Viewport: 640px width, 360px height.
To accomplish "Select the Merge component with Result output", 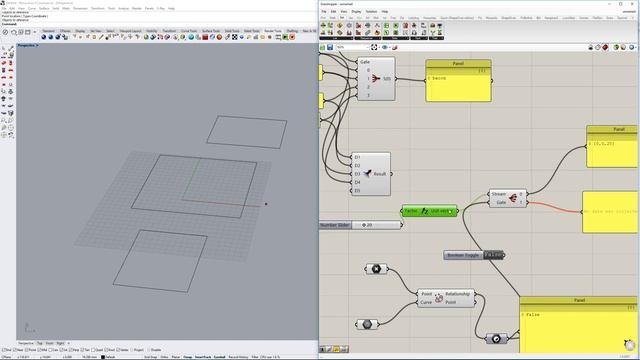I will click(371, 174).
